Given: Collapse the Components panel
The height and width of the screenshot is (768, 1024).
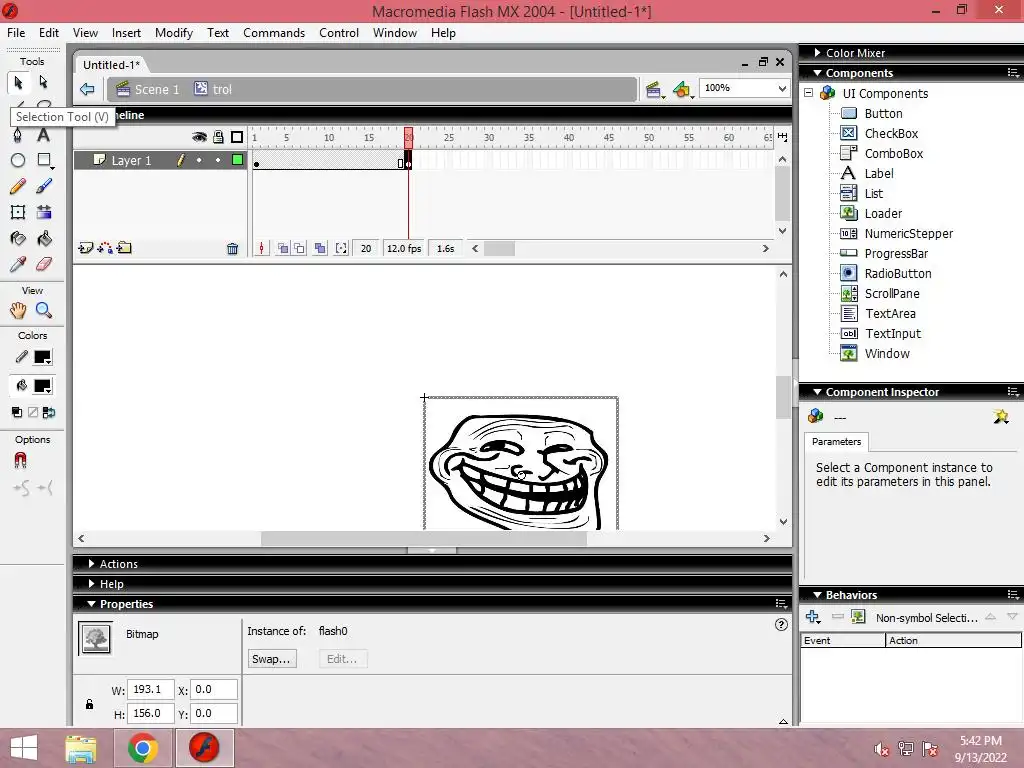Looking at the screenshot, I should click(817, 73).
